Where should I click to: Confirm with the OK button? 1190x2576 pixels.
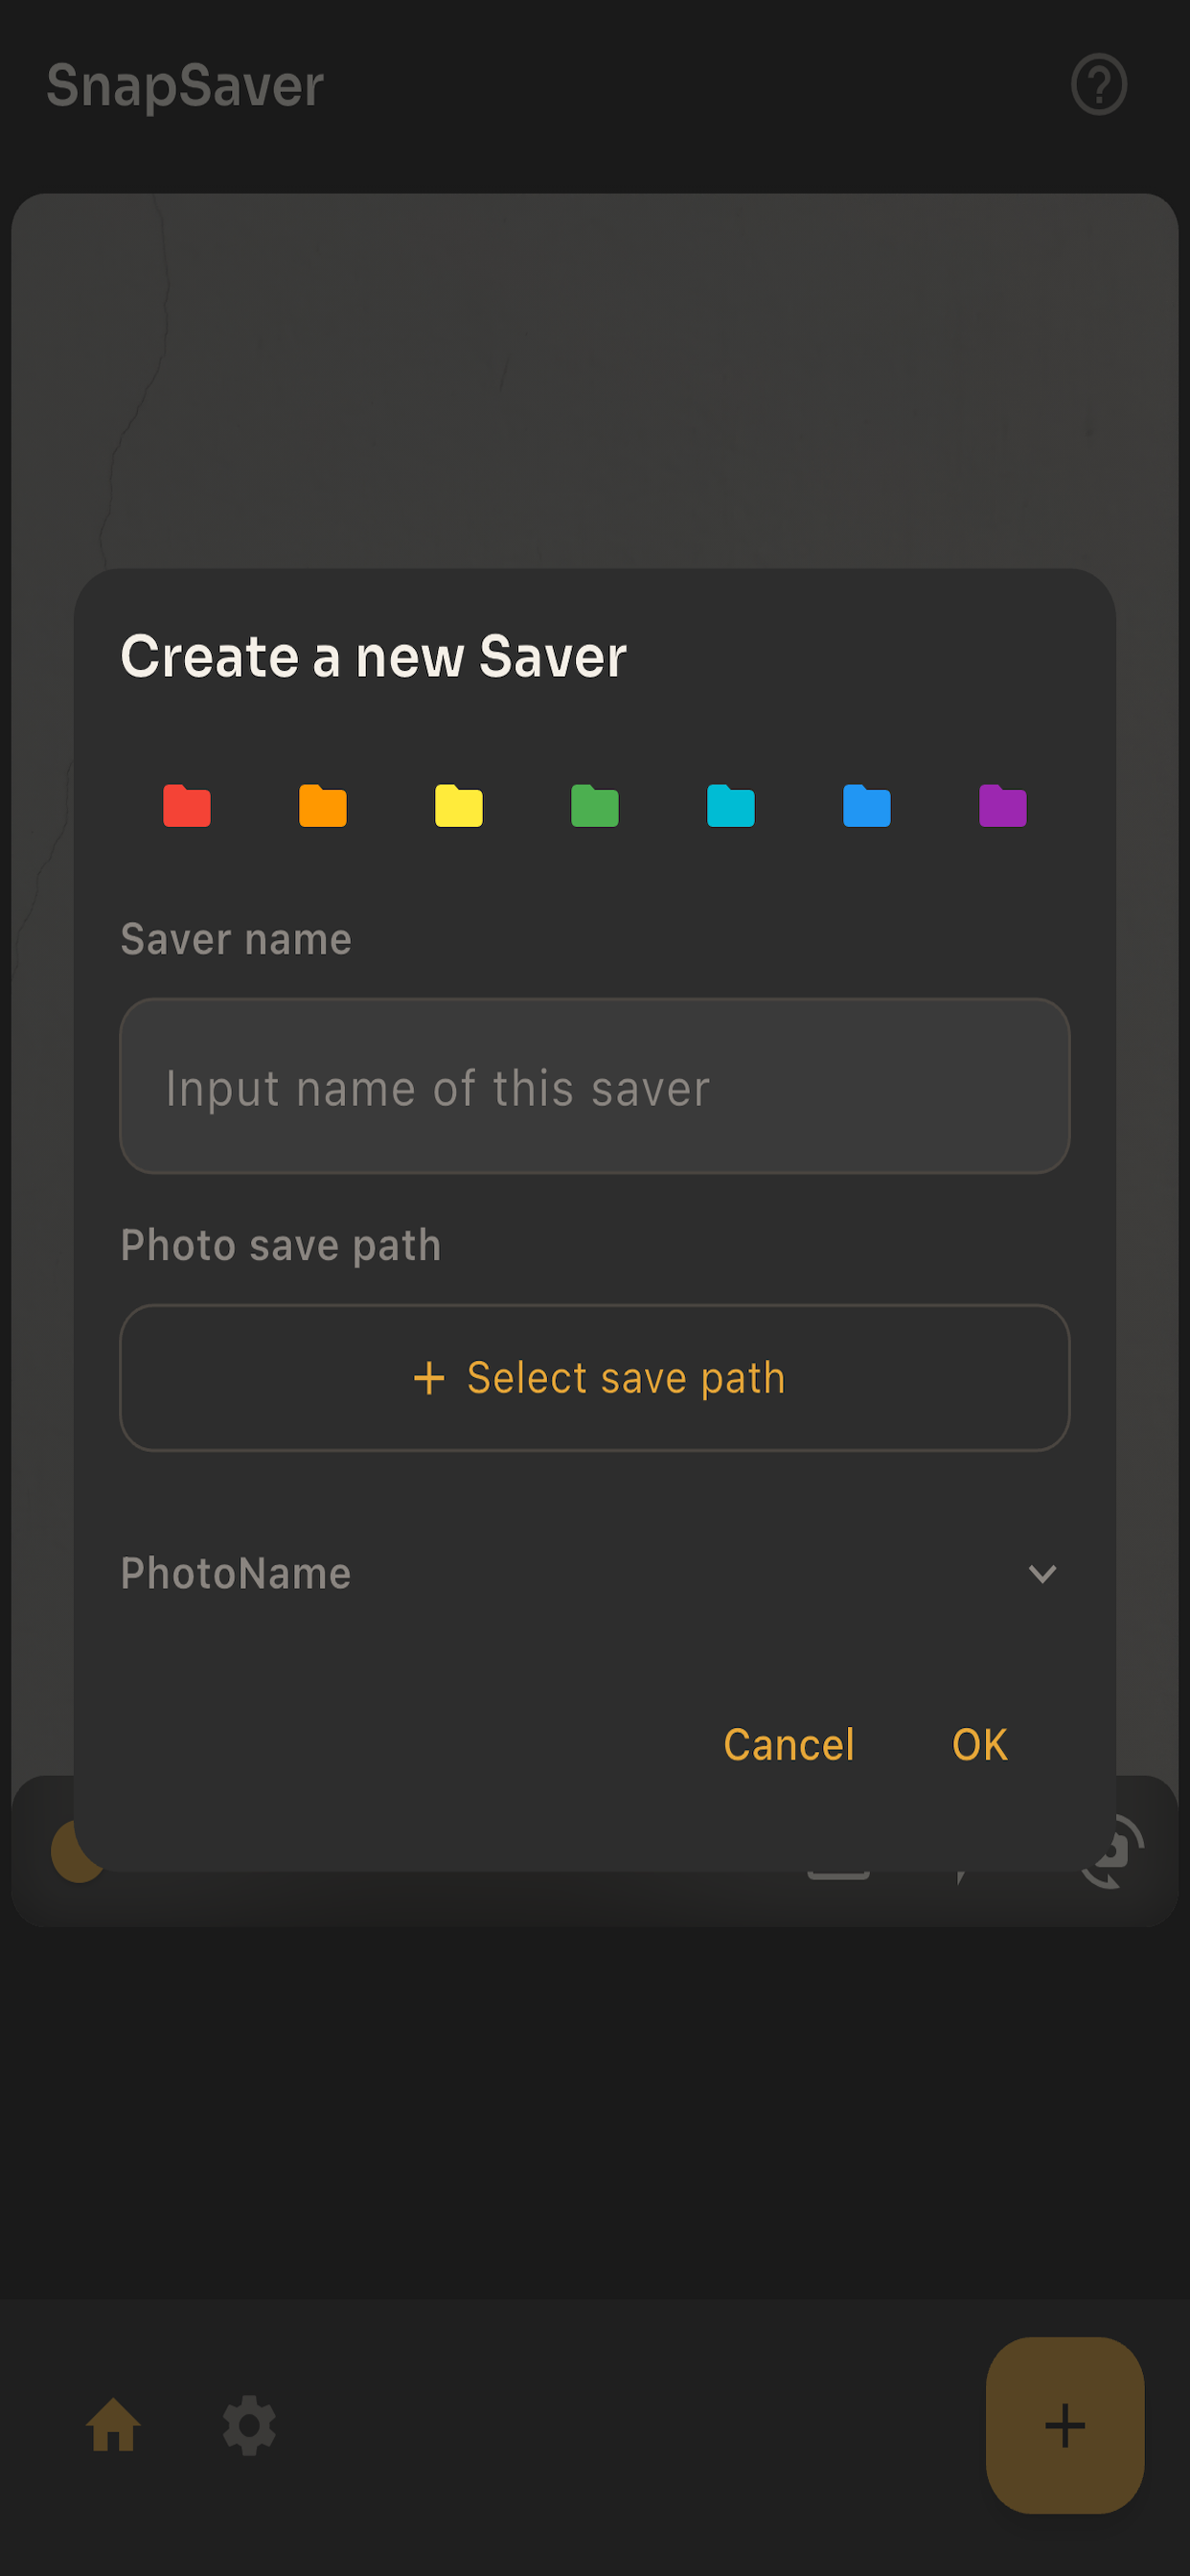tap(980, 1745)
